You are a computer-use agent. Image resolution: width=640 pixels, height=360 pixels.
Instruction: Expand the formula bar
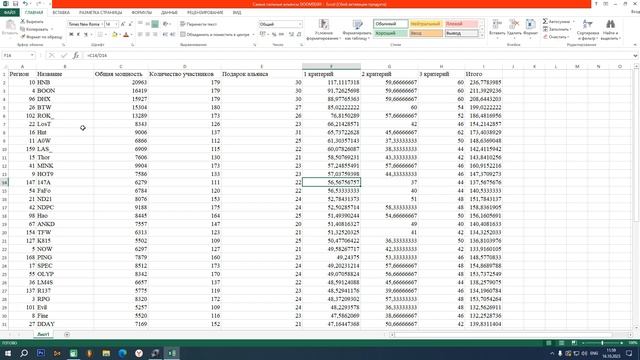pos(636,55)
